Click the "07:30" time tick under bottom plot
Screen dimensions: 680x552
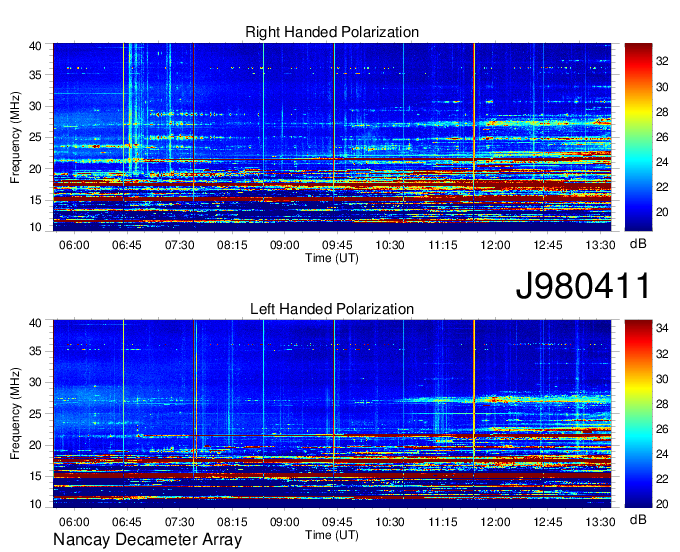tap(180, 522)
